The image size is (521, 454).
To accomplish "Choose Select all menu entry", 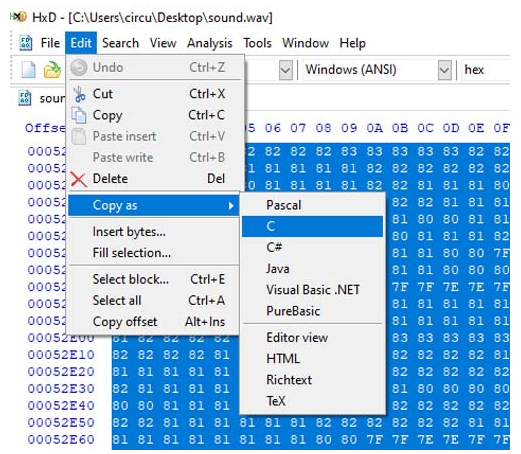I will [154, 301].
